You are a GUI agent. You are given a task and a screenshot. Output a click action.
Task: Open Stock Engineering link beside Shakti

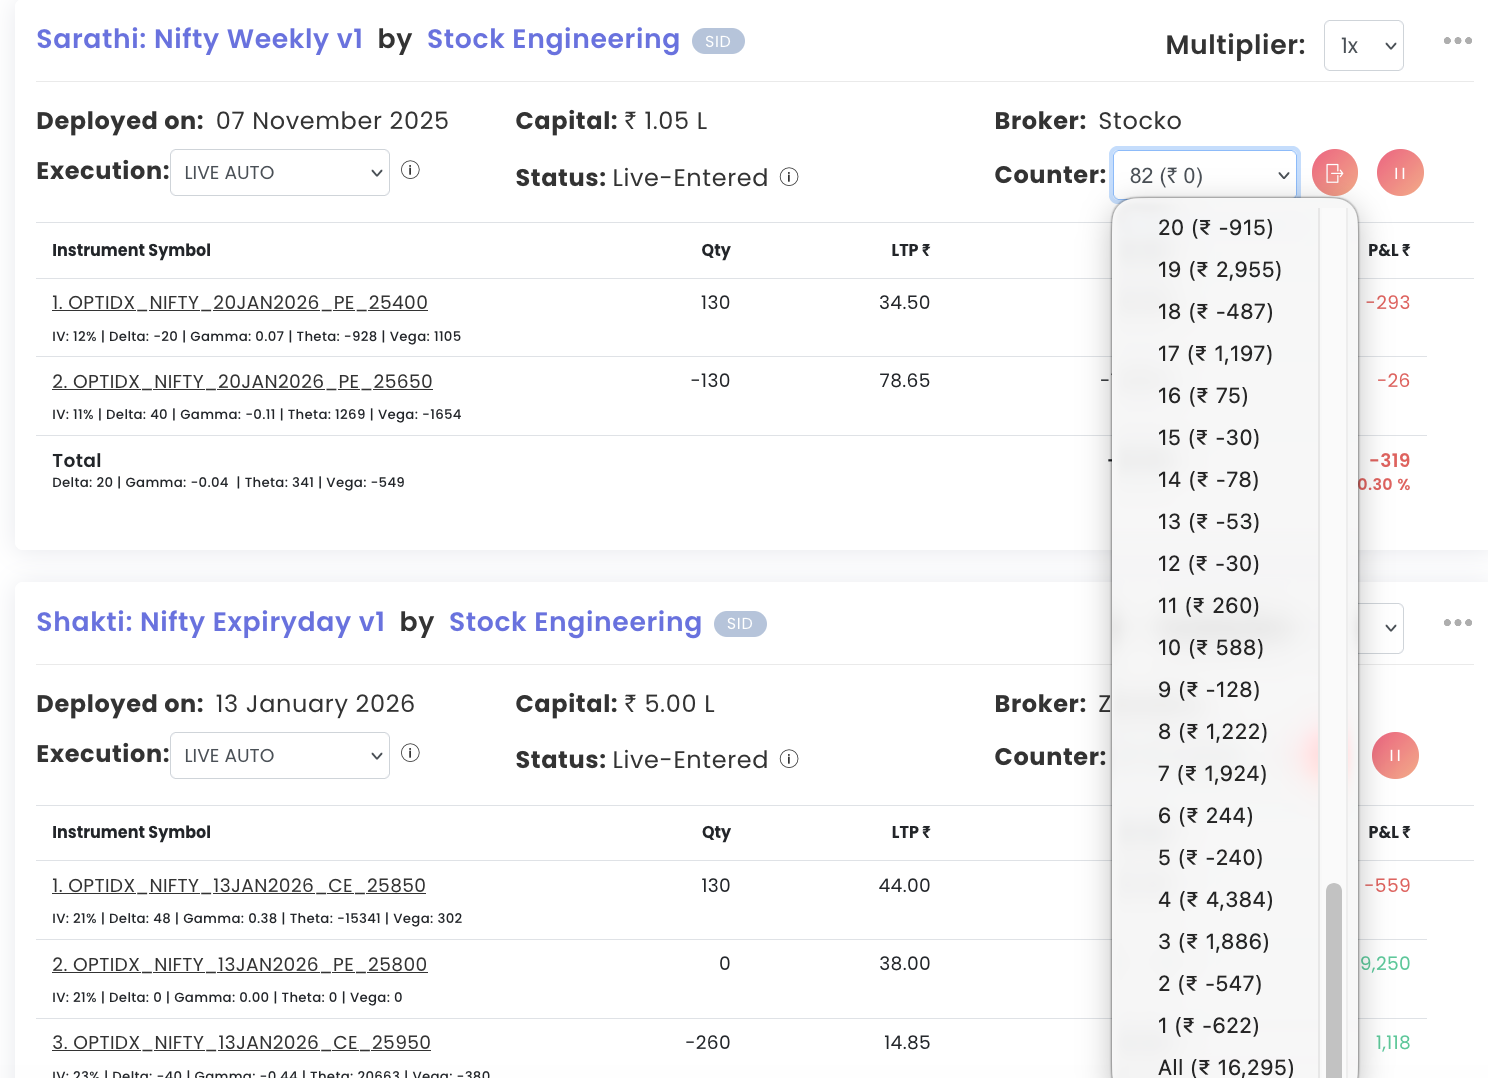[x=575, y=622]
